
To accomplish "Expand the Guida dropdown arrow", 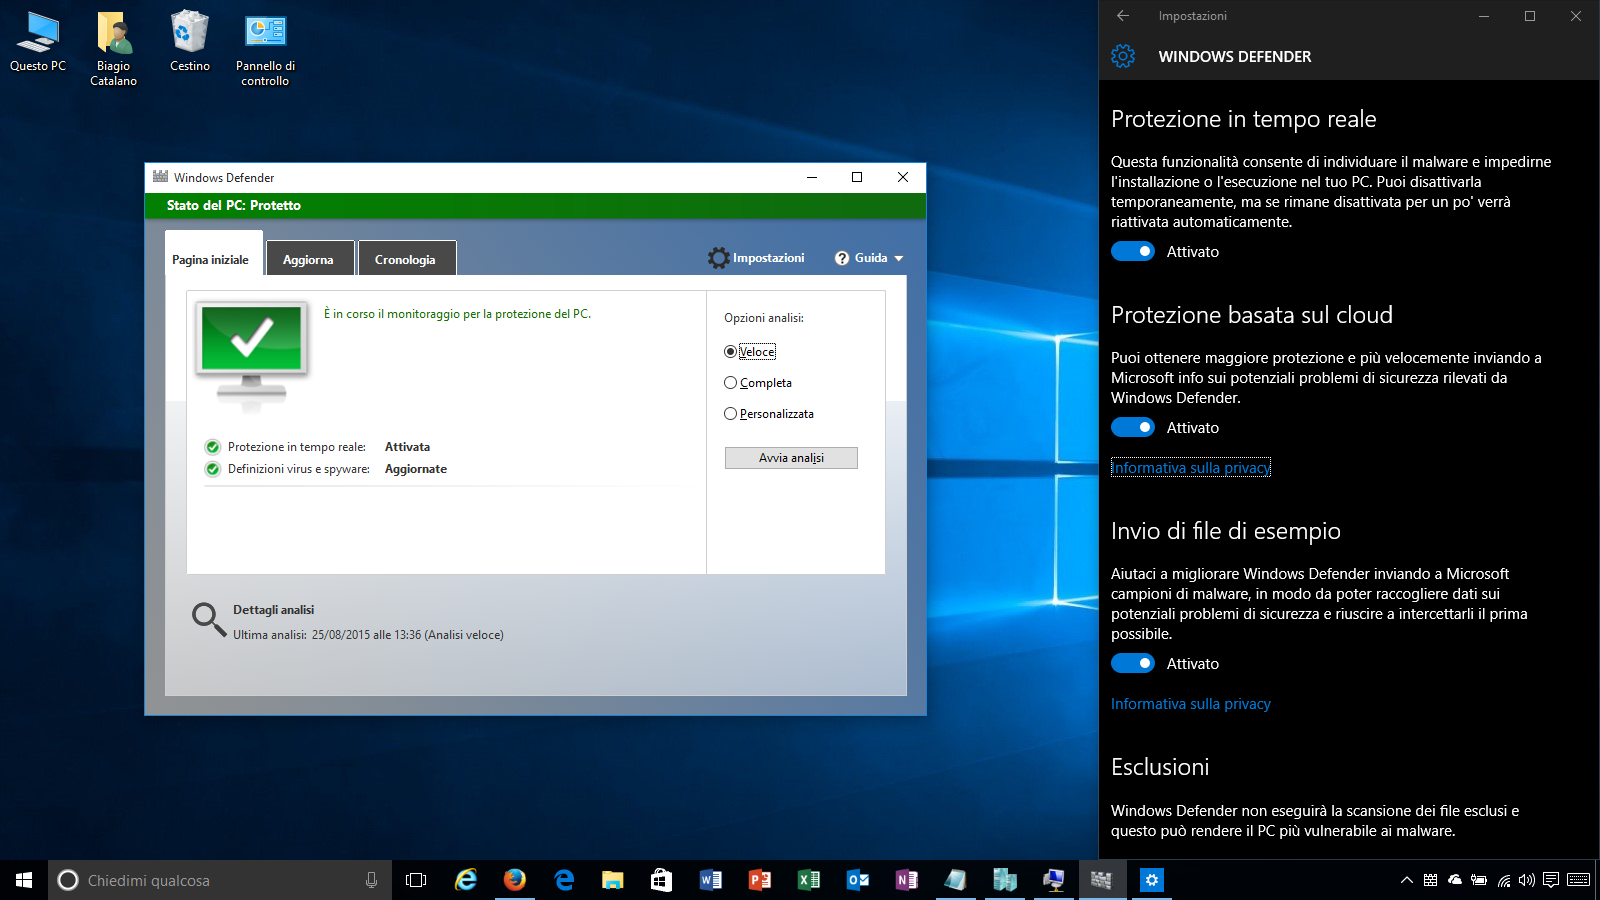I will pyautogui.click(x=899, y=259).
